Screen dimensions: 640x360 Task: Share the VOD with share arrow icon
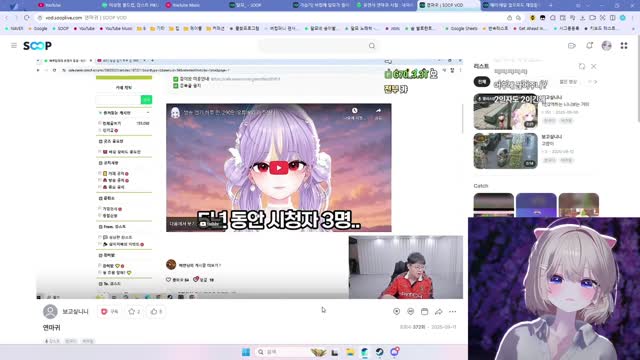click(438, 311)
